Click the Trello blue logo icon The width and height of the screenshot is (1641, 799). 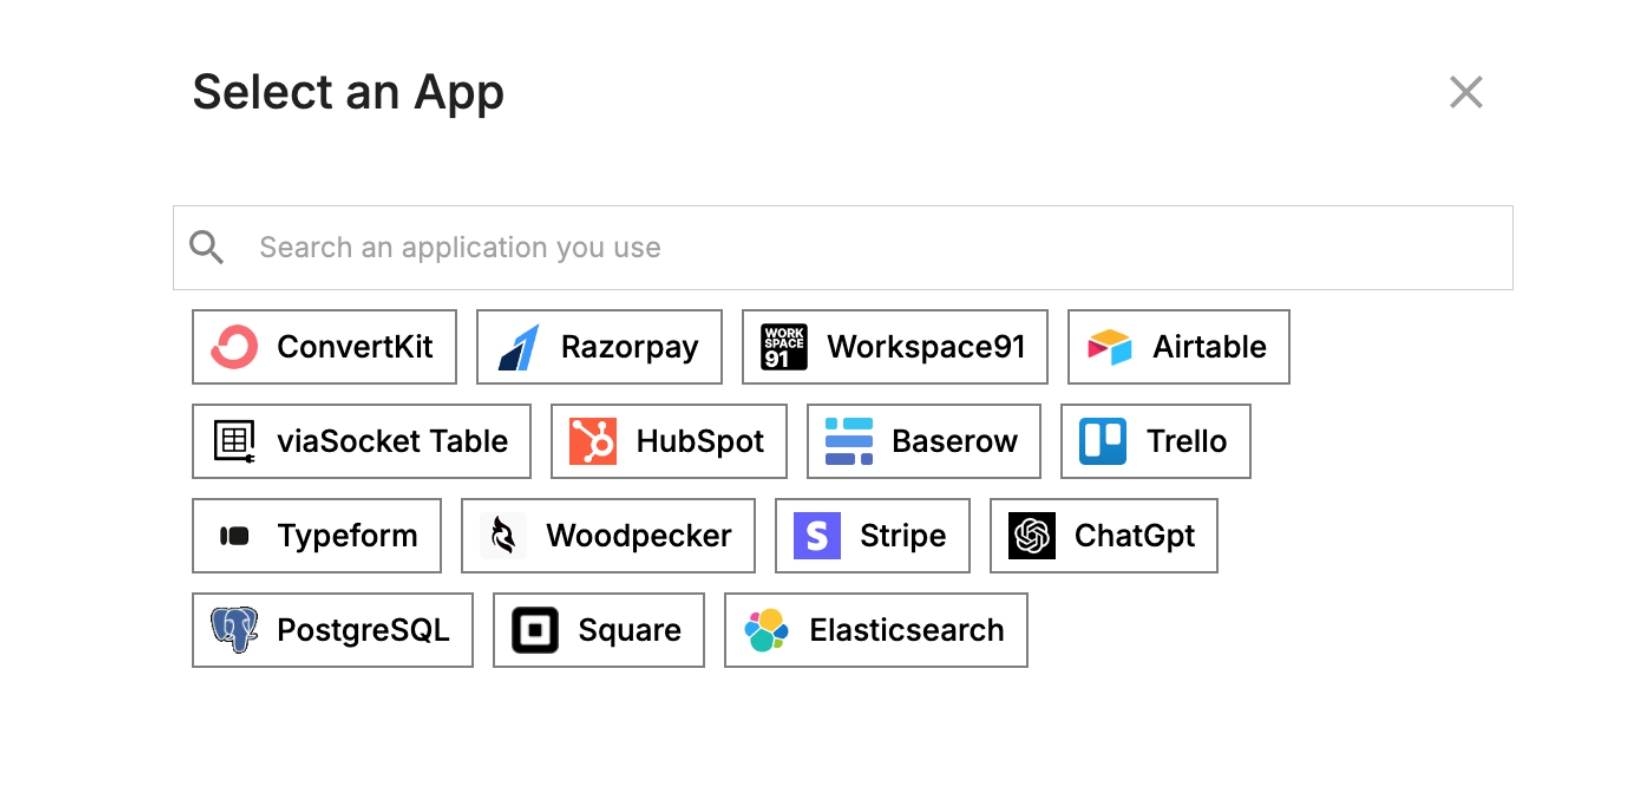(1103, 441)
